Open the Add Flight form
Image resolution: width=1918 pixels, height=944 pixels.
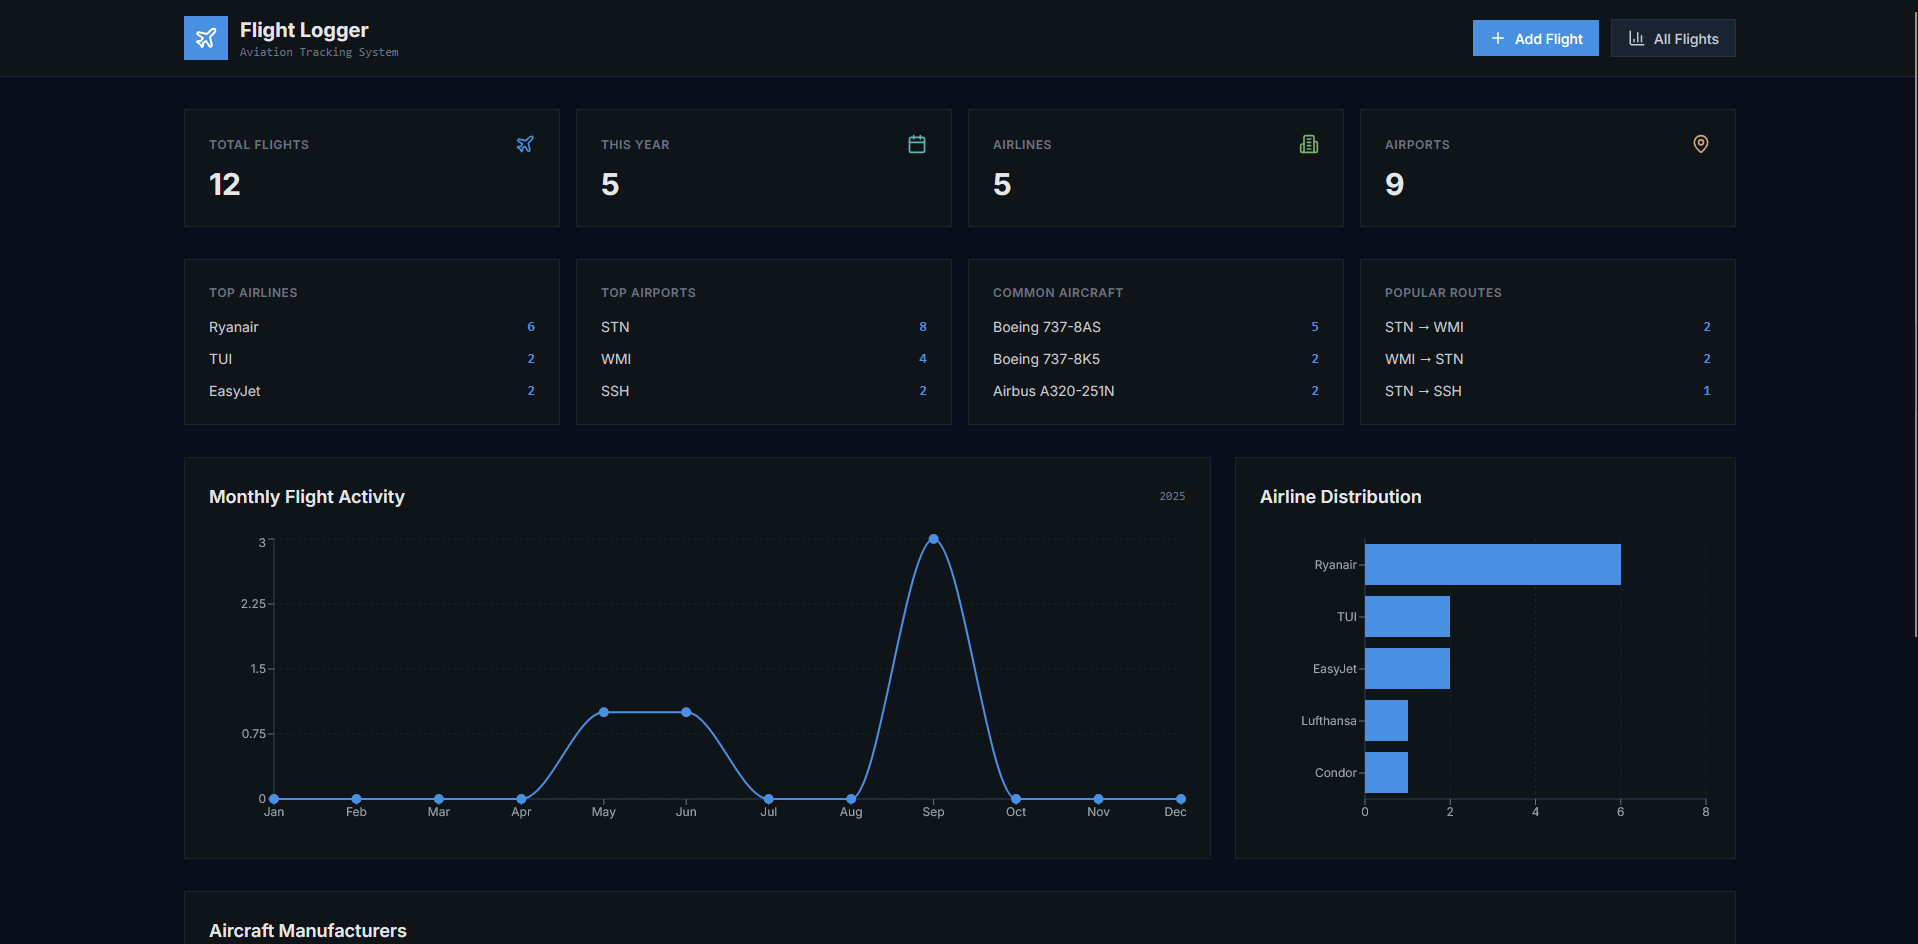tap(1535, 37)
